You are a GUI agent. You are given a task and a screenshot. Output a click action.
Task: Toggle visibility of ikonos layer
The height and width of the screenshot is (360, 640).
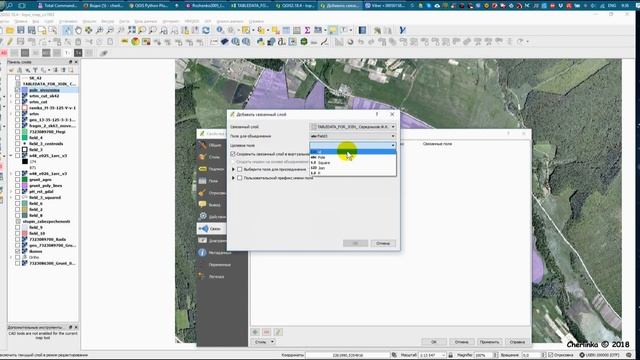point(18,251)
